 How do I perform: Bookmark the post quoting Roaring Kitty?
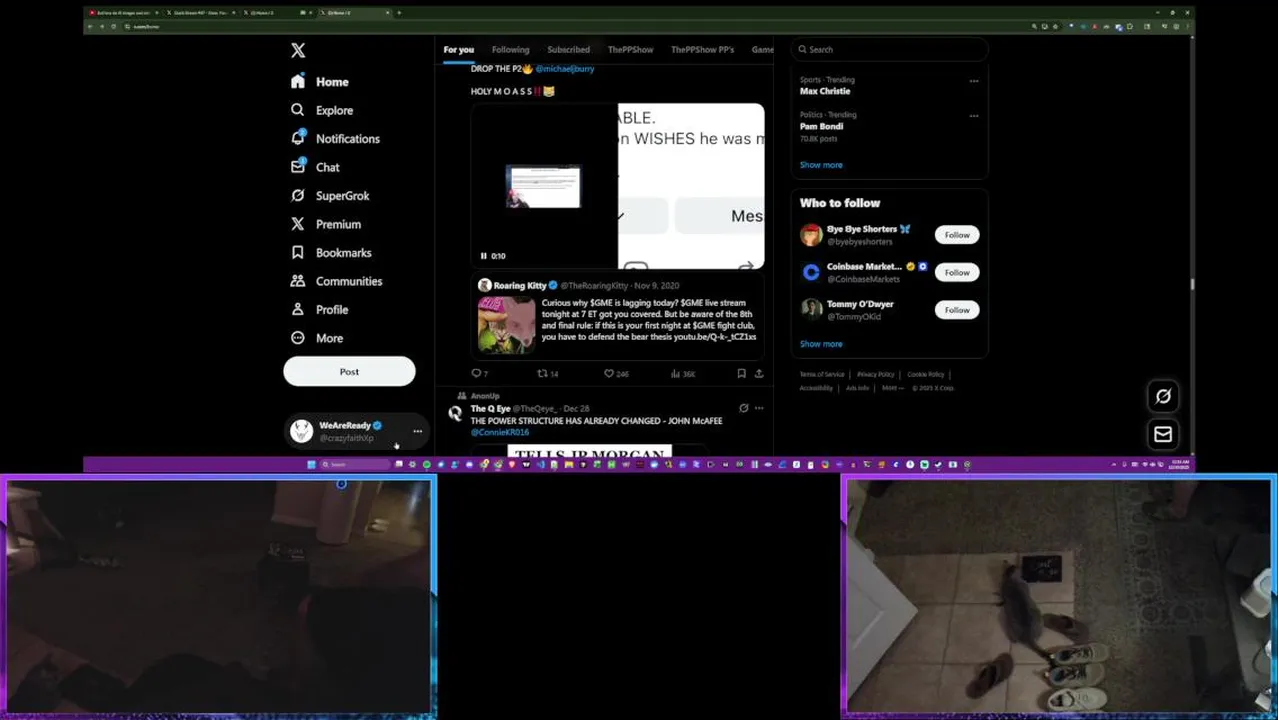[x=741, y=373]
